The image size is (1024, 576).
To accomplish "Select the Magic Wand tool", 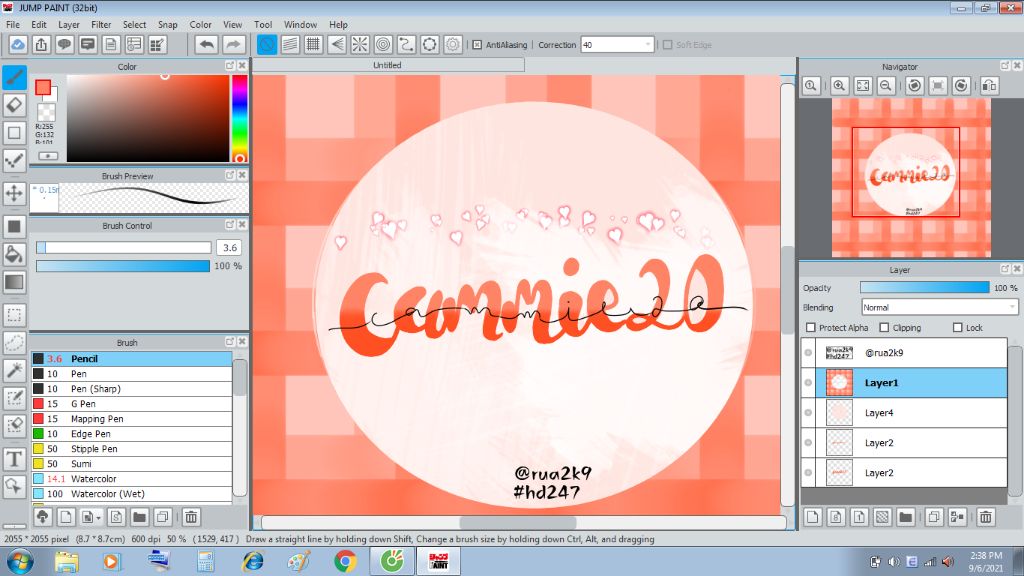I will [x=14, y=370].
